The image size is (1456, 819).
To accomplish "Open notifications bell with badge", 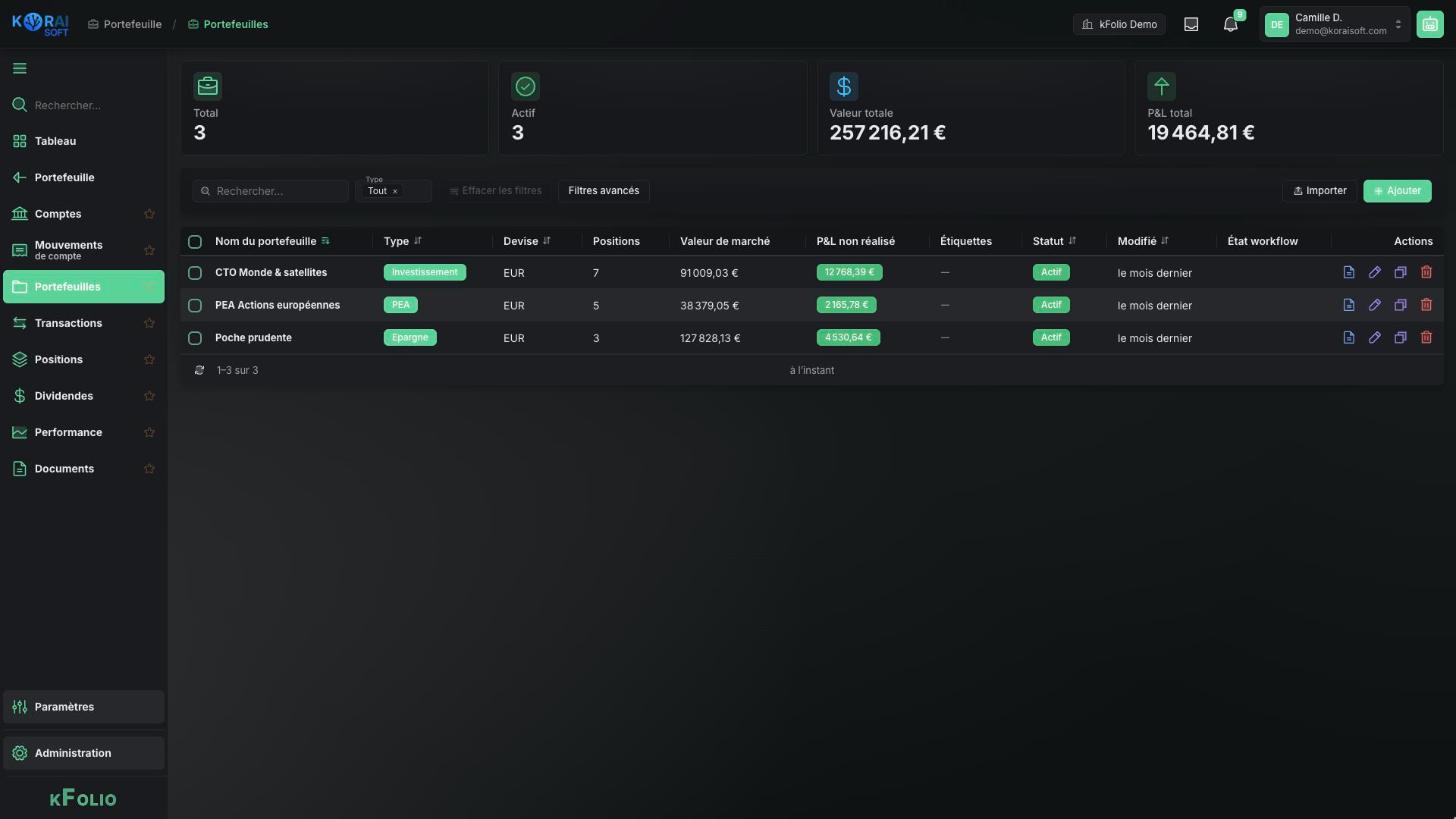I will coord(1231,24).
